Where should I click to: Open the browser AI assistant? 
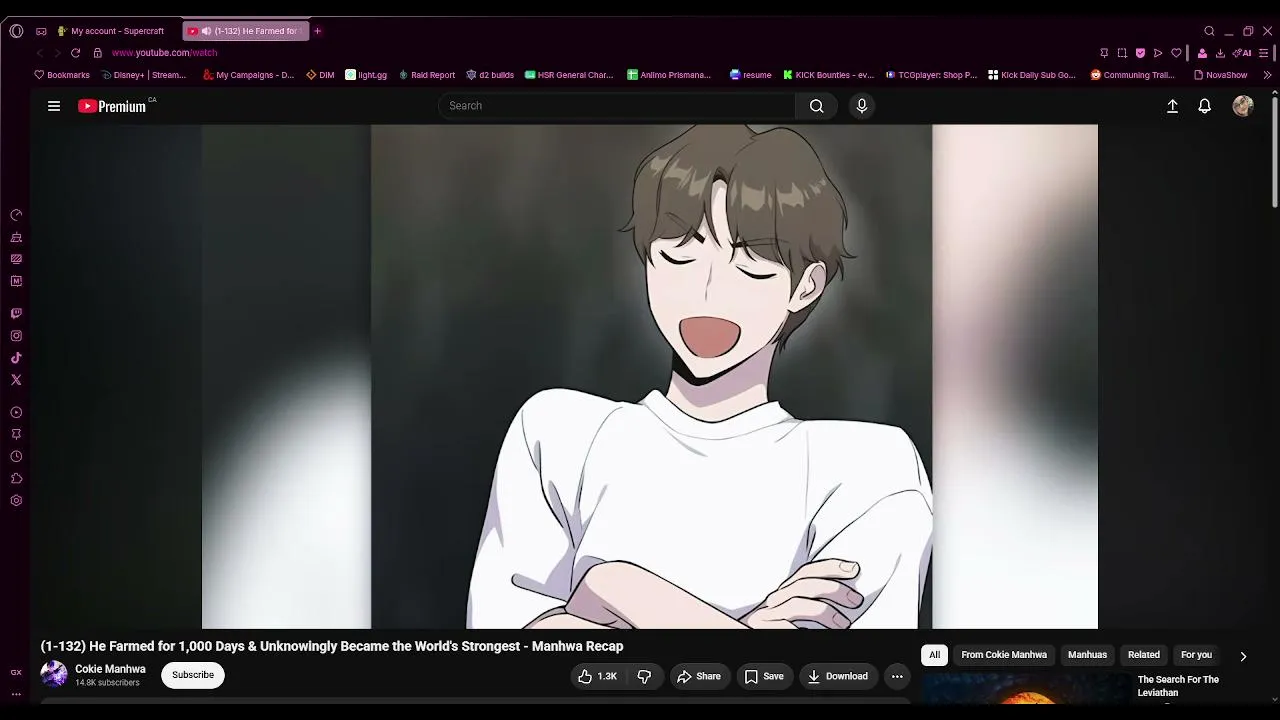pyautogui.click(x=1242, y=53)
